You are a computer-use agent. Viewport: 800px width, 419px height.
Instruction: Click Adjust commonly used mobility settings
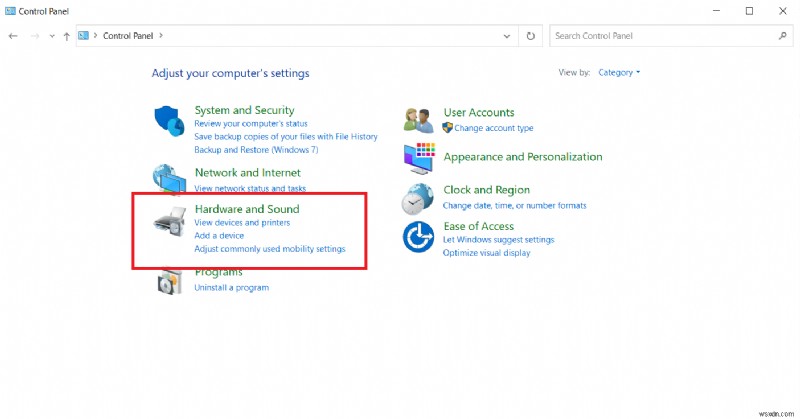click(x=269, y=248)
